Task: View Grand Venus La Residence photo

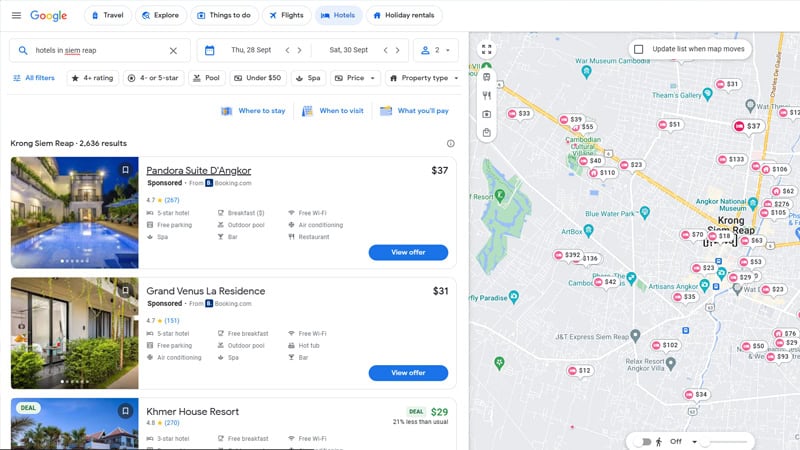Action: coord(74,333)
